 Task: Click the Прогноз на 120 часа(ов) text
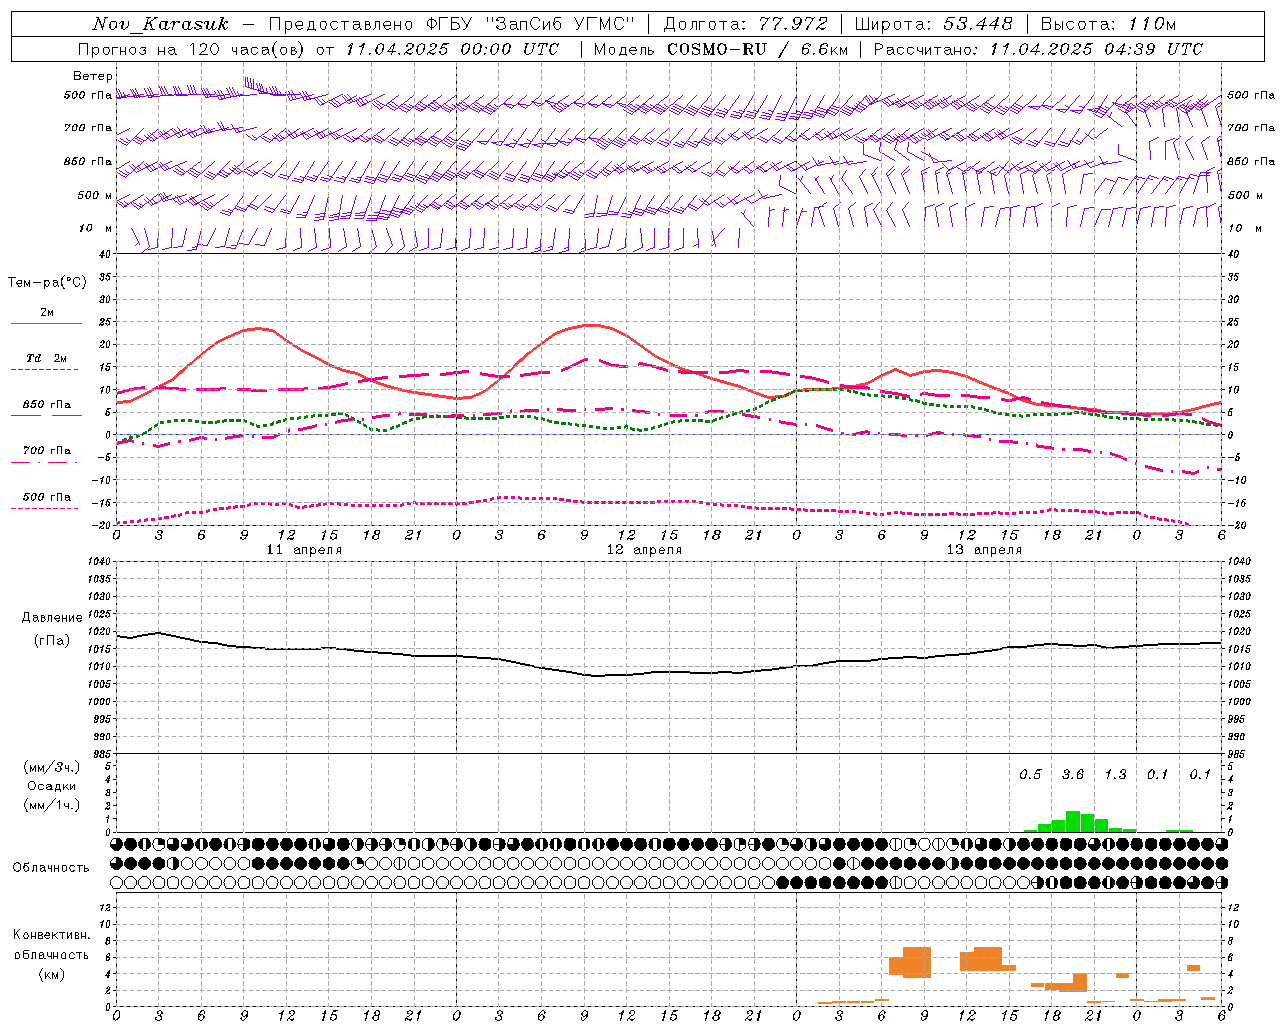pos(192,49)
